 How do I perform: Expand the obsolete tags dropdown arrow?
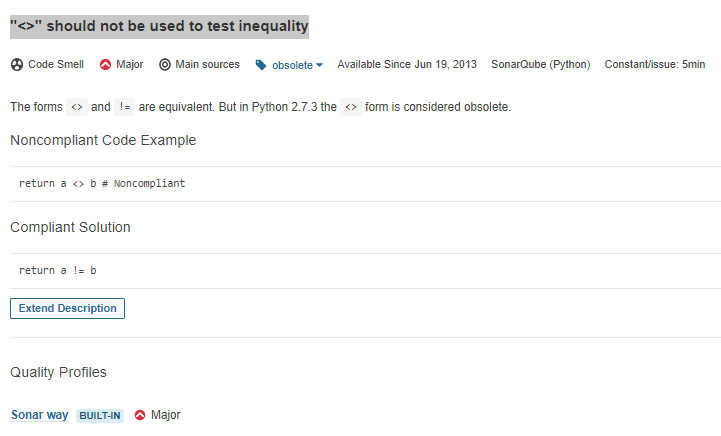coord(320,65)
